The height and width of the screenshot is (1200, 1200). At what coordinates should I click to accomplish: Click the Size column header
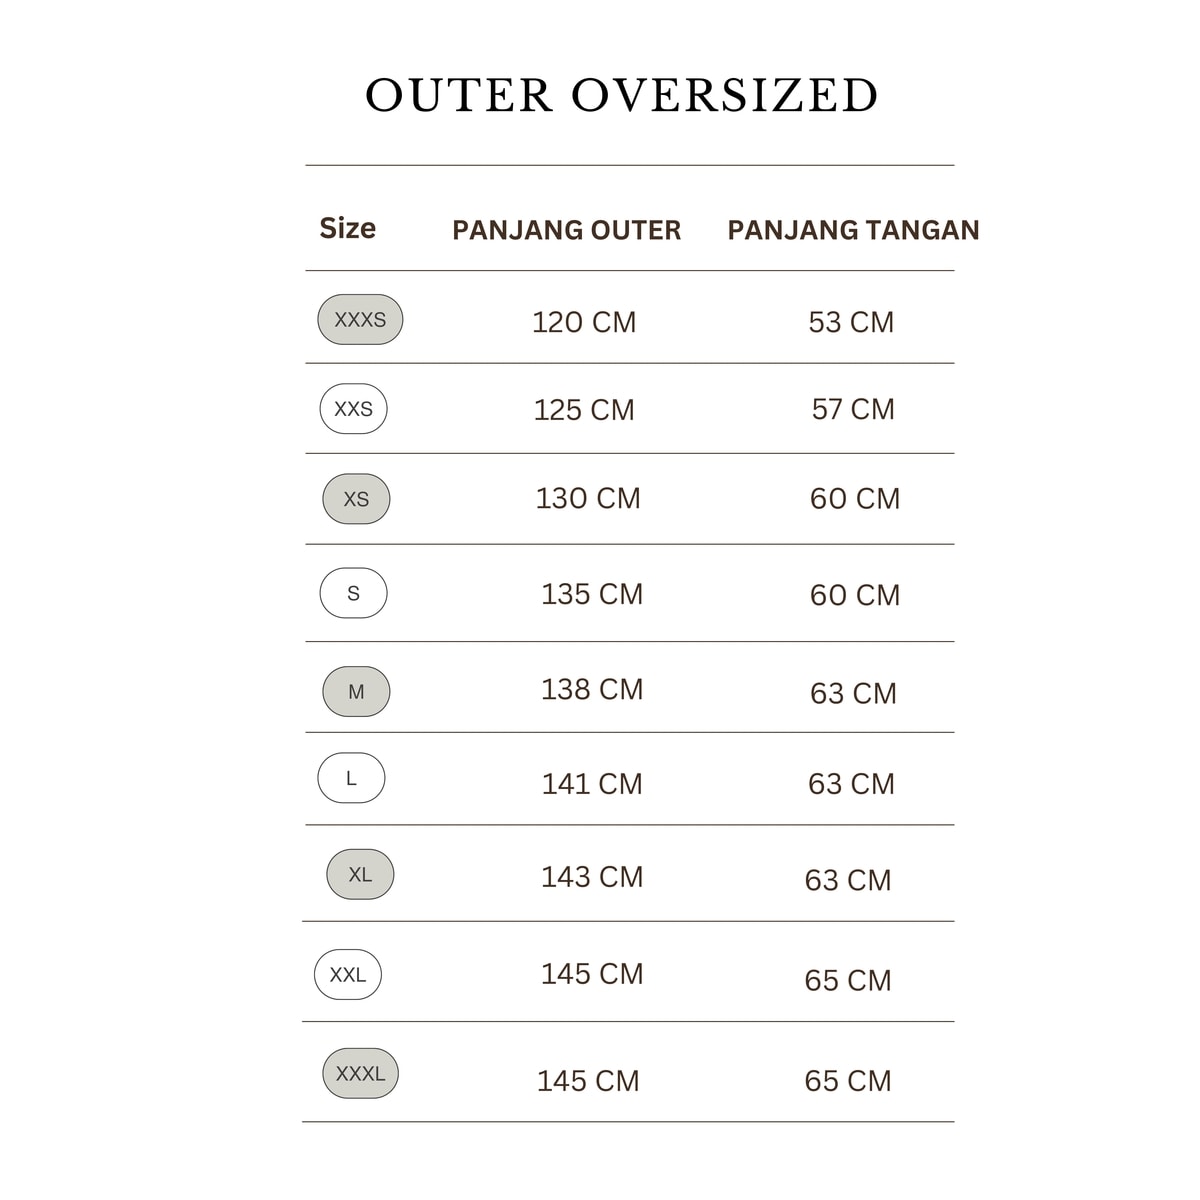tap(347, 229)
